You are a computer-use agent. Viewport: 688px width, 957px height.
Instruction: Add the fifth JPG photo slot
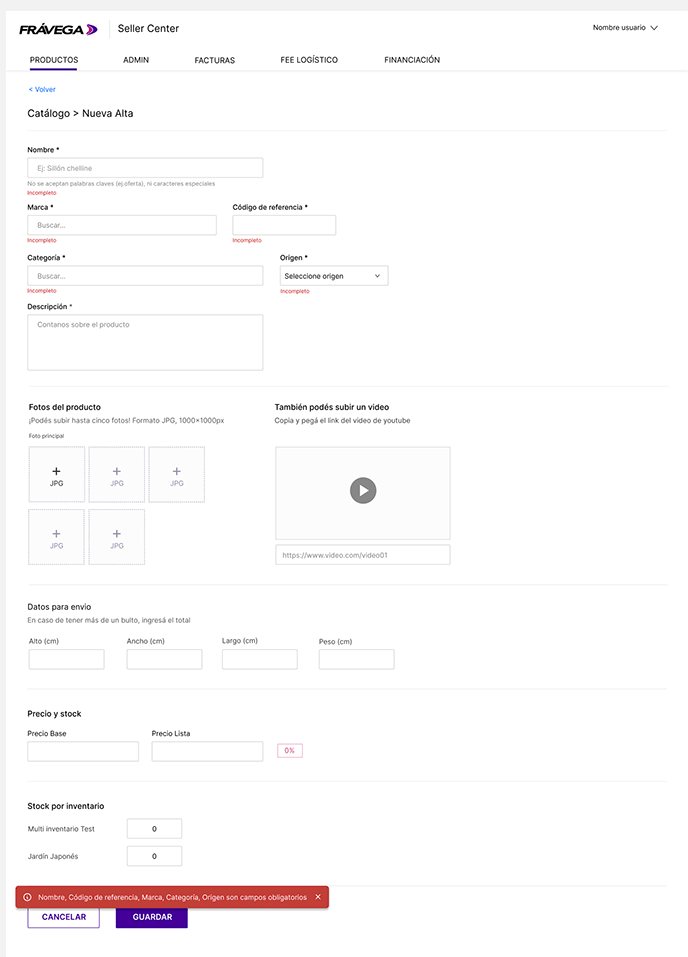(117, 537)
